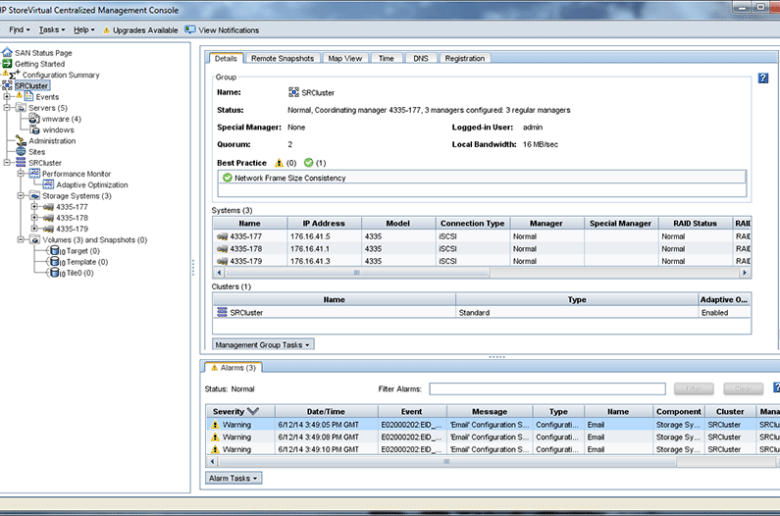Image resolution: width=780 pixels, height=516 pixels.
Task: Click the Filter alarms button
Action: click(x=693, y=389)
